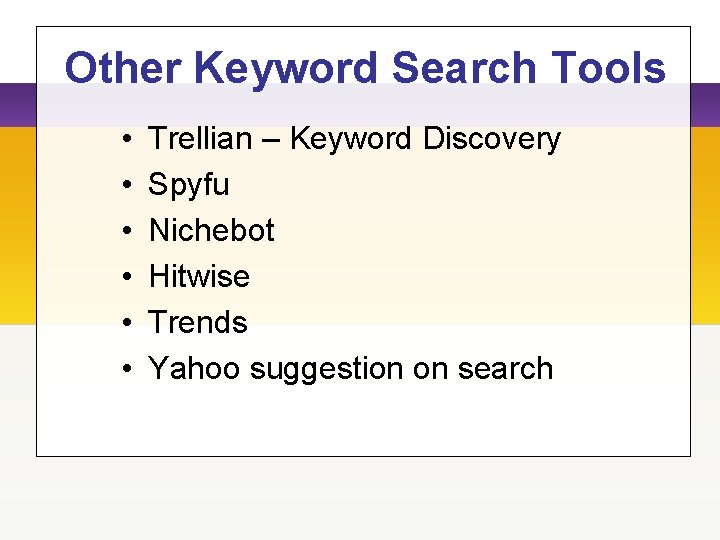The height and width of the screenshot is (540, 720).
Task: Click the bullet dot before Yahoo
Action: coord(127,368)
